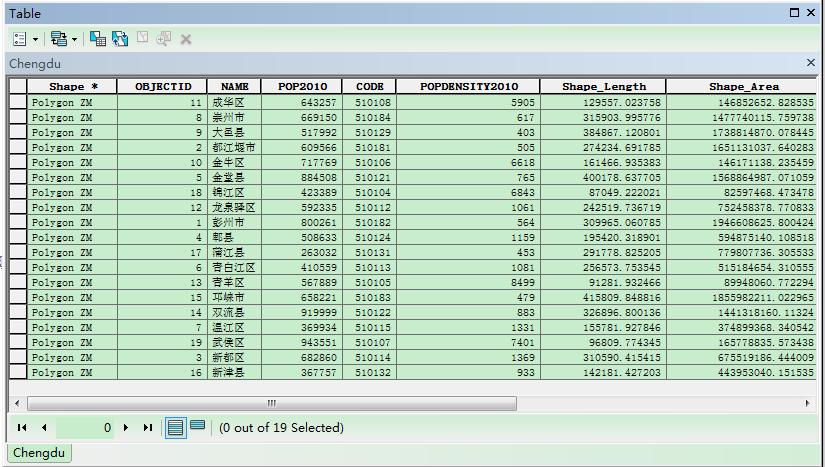
Task: Click the POP2010 cell 919999
Action: pyautogui.click(x=302, y=312)
